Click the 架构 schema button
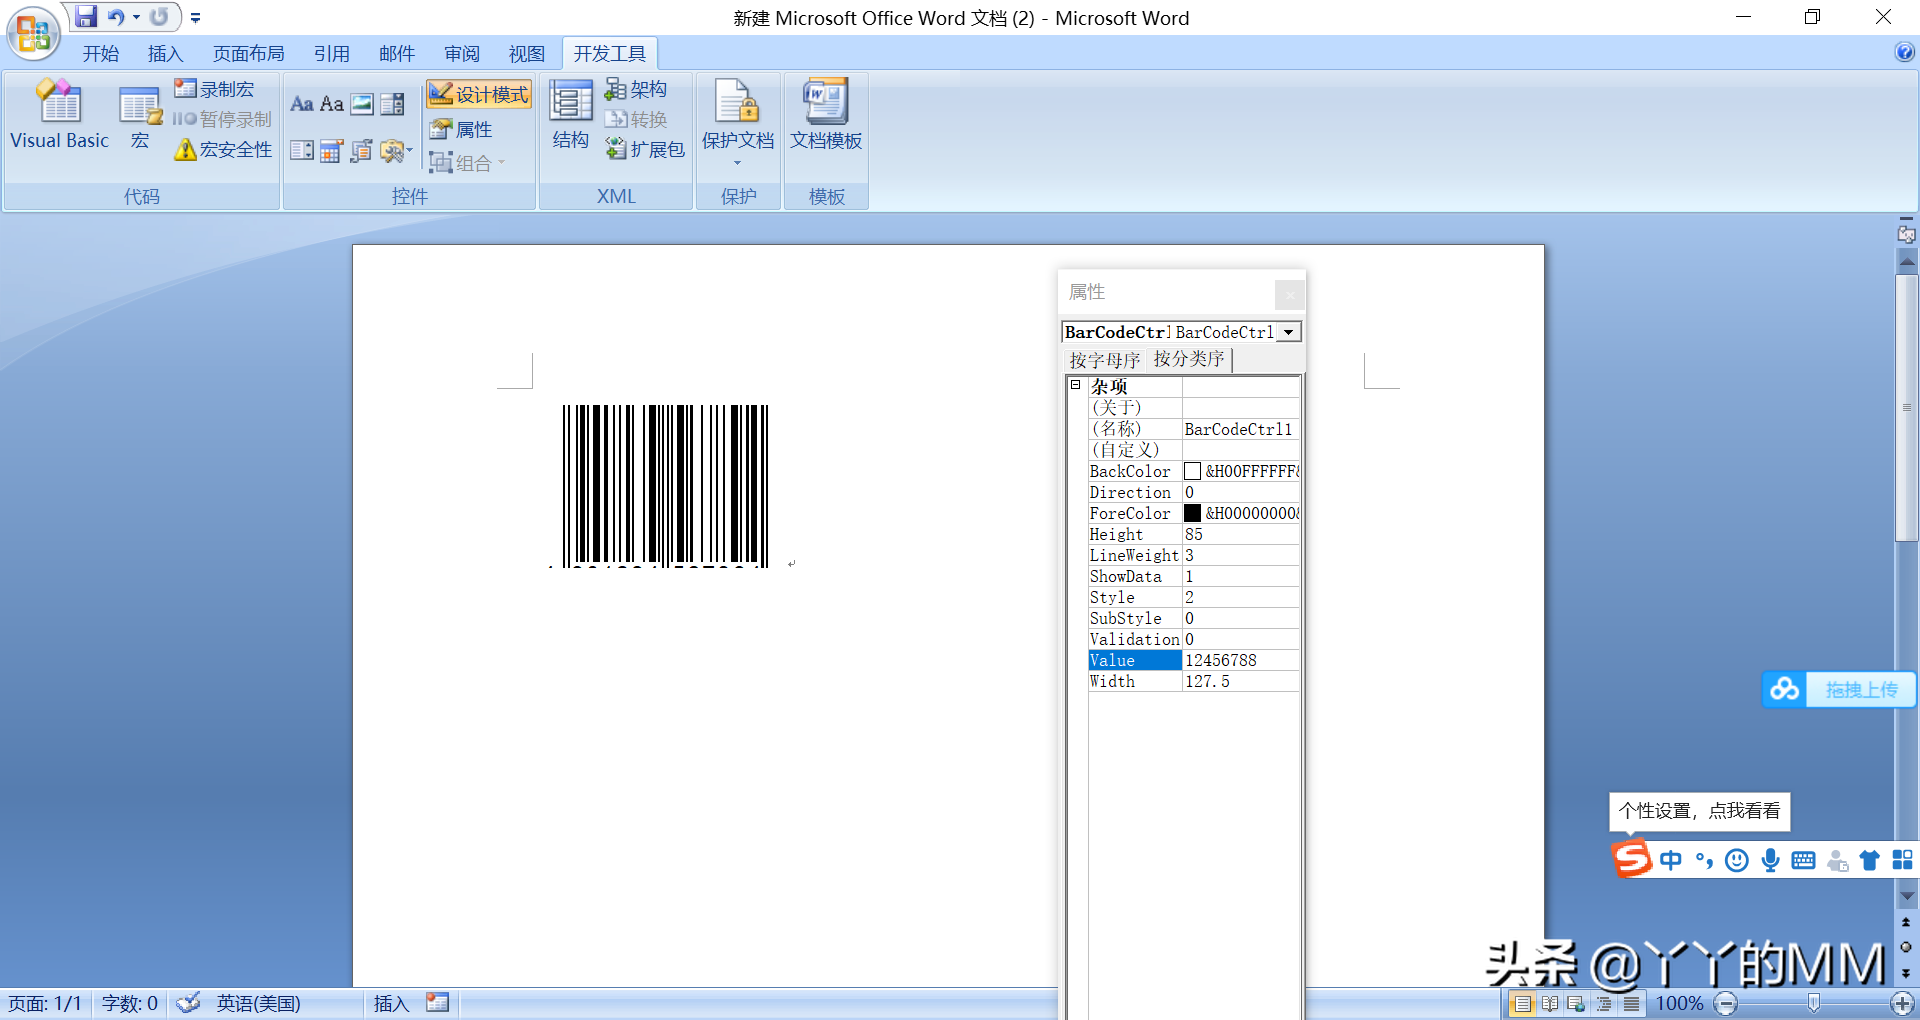 tap(636, 89)
